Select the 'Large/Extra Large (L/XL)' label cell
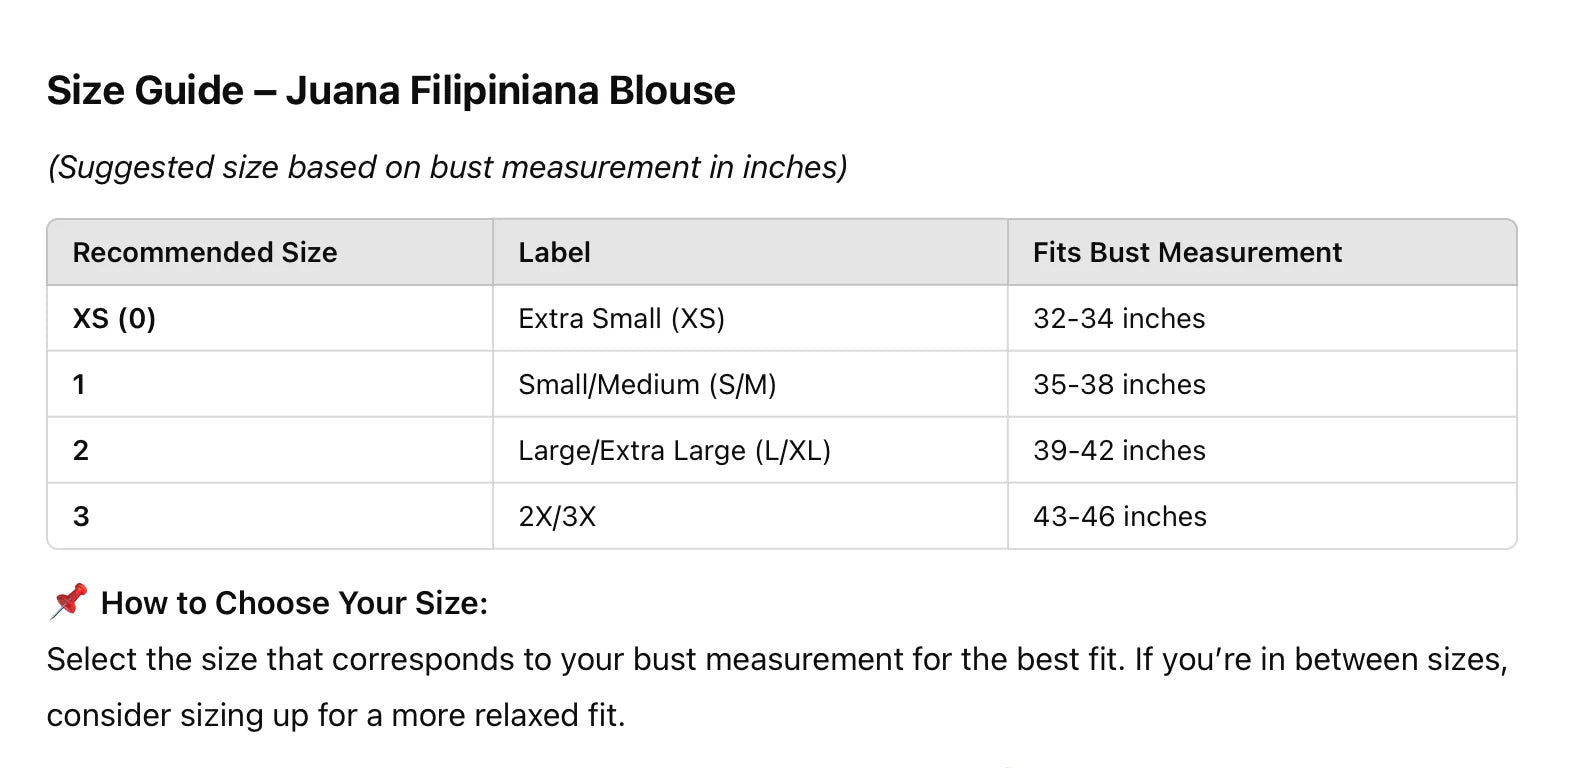Viewport: 1578px width, 768px height. [674, 451]
